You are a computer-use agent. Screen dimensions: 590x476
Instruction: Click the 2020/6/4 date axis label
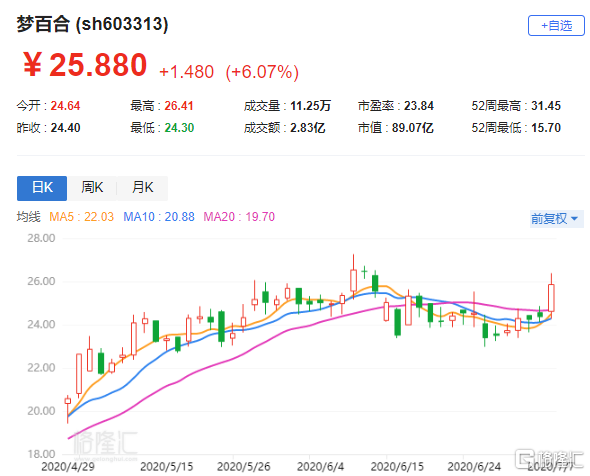click(321, 467)
